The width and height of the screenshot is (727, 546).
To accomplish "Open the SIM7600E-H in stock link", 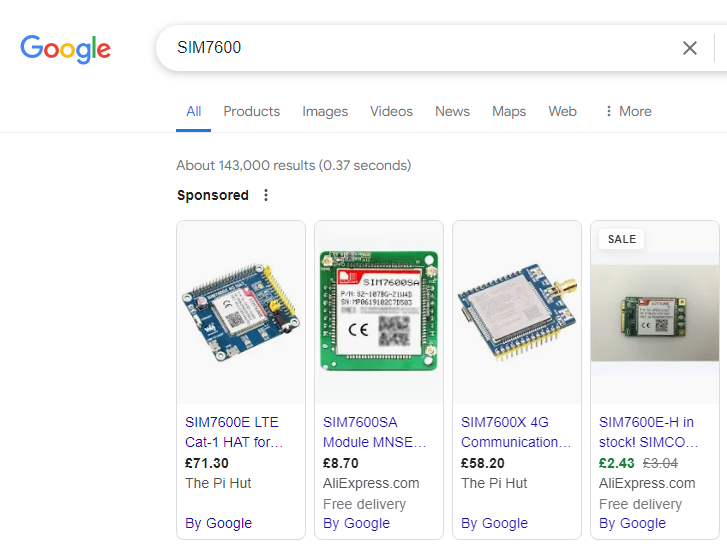I will coord(648,432).
